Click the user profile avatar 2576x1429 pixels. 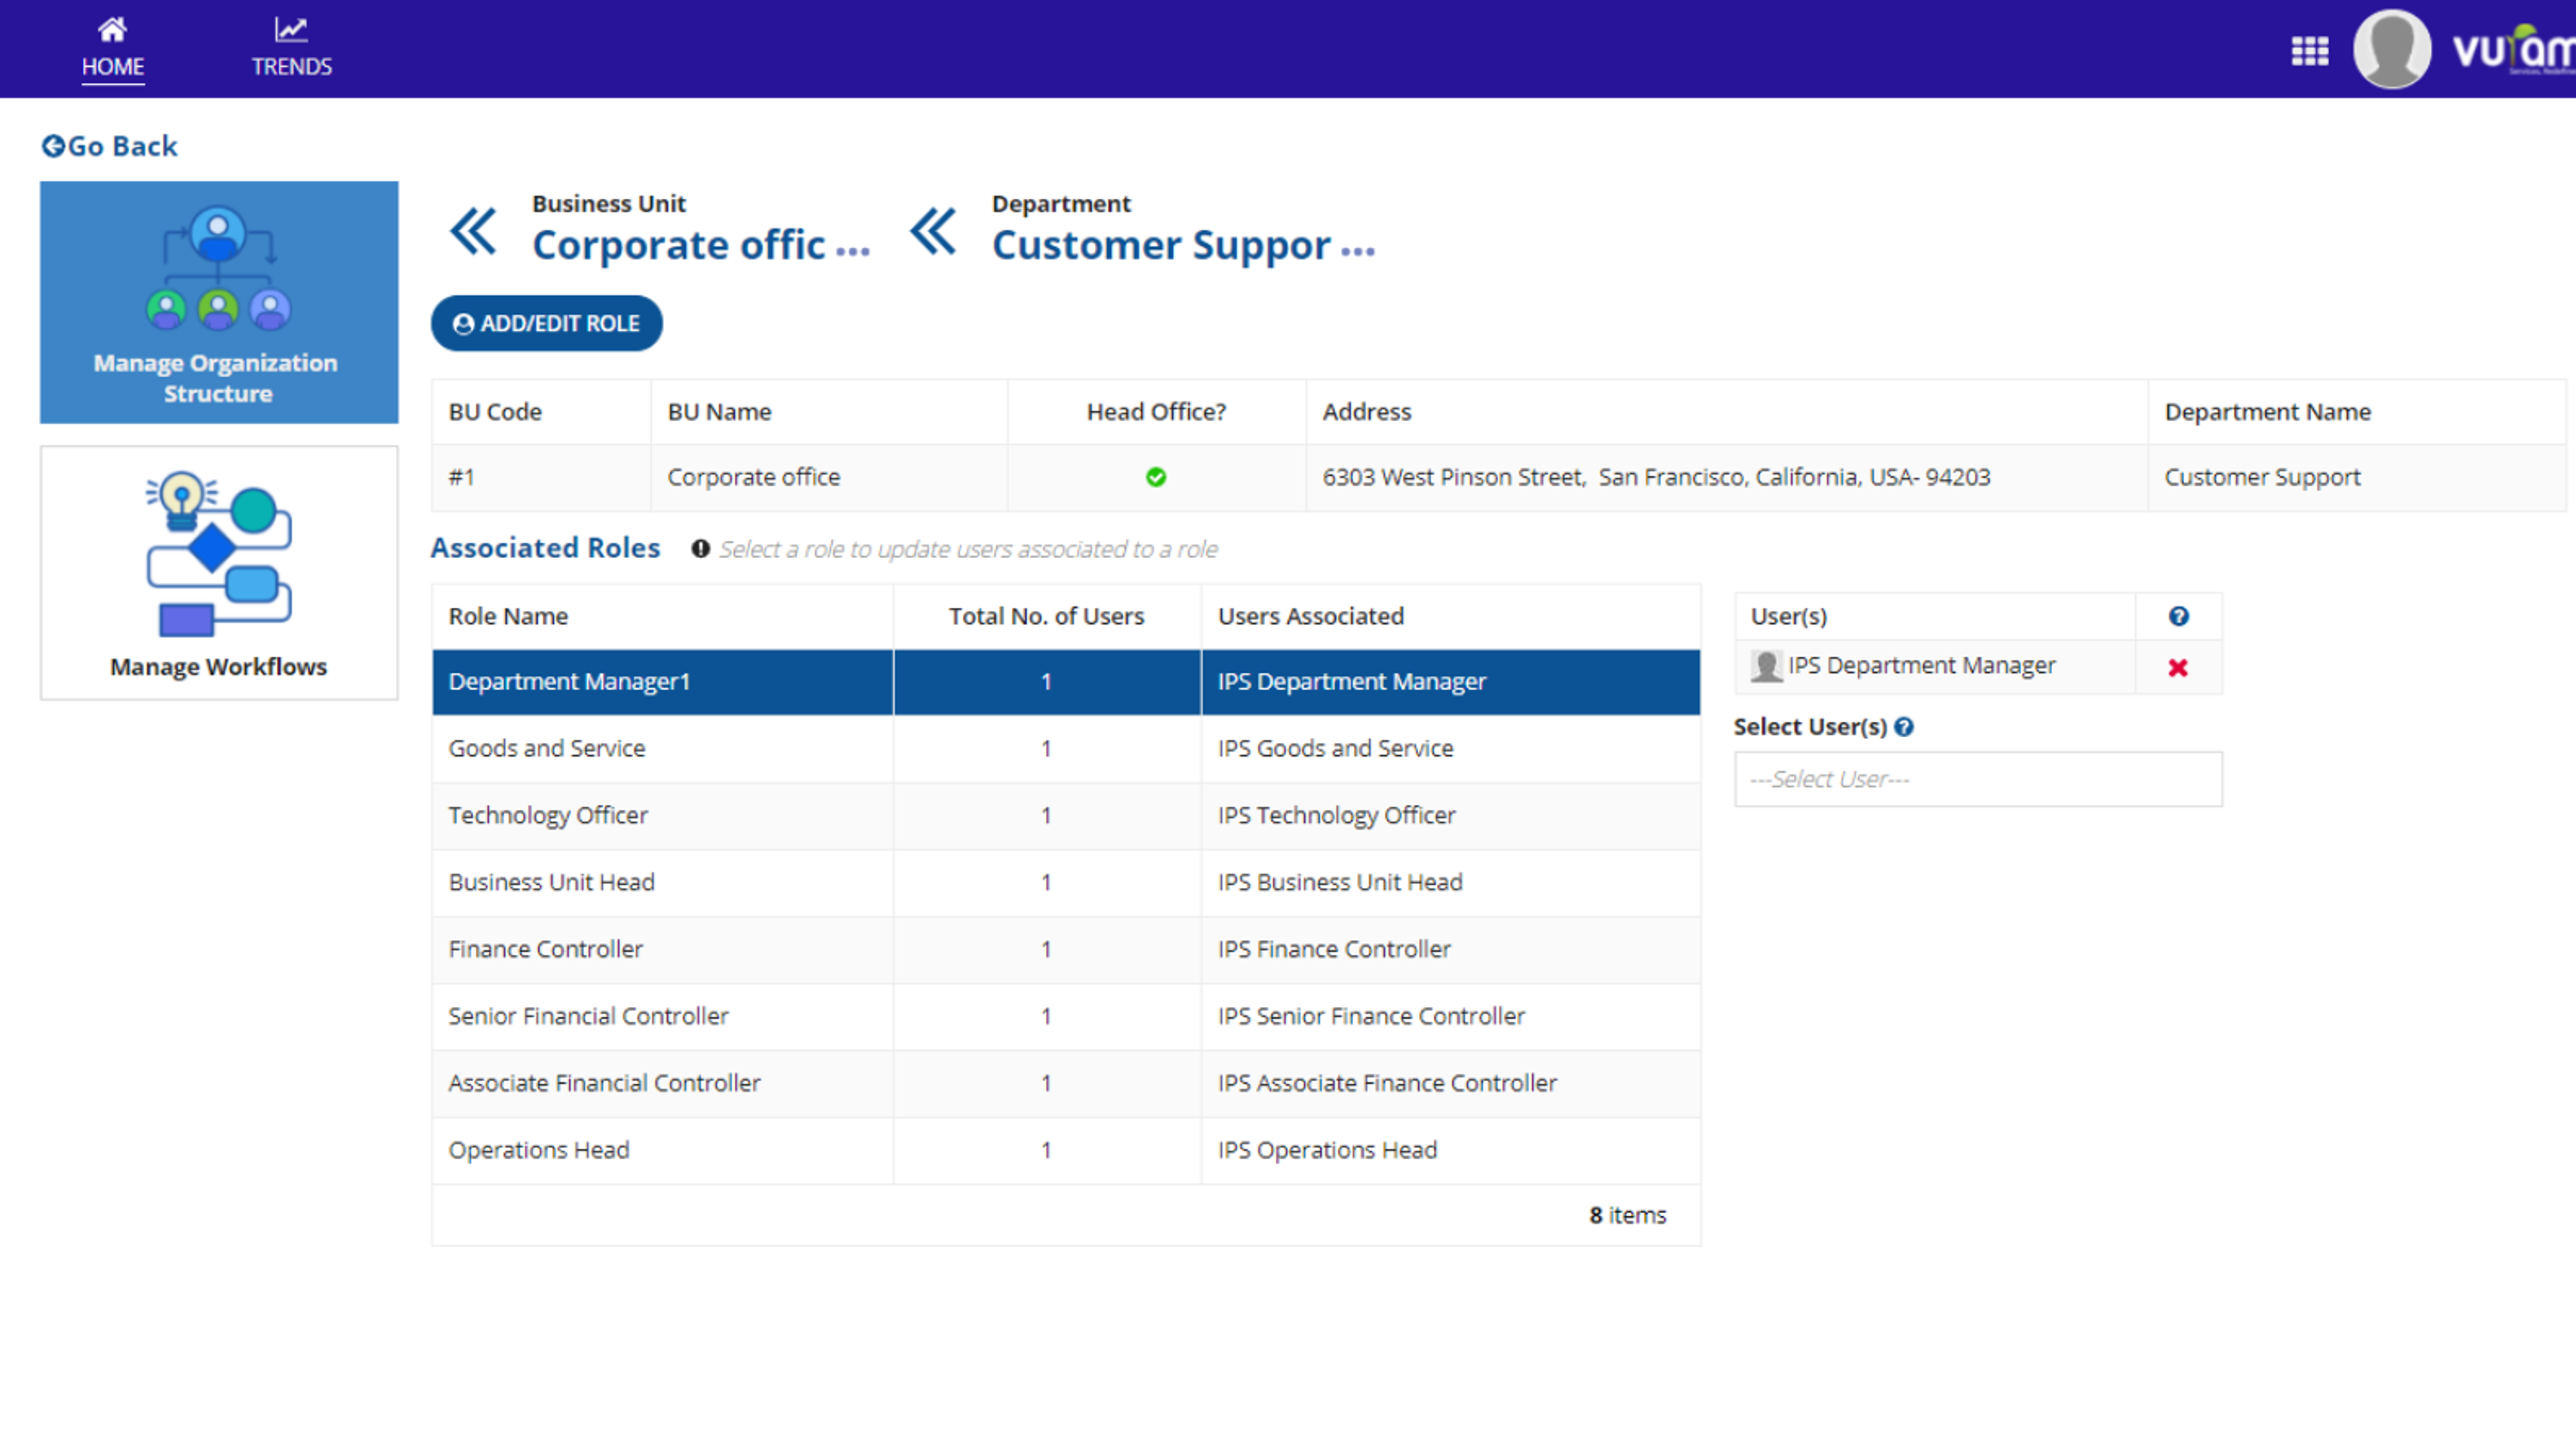(2391, 49)
